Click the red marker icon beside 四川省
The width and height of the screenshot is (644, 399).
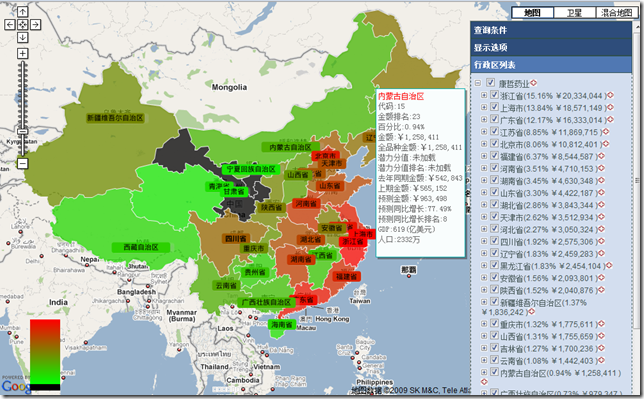(x=601, y=241)
